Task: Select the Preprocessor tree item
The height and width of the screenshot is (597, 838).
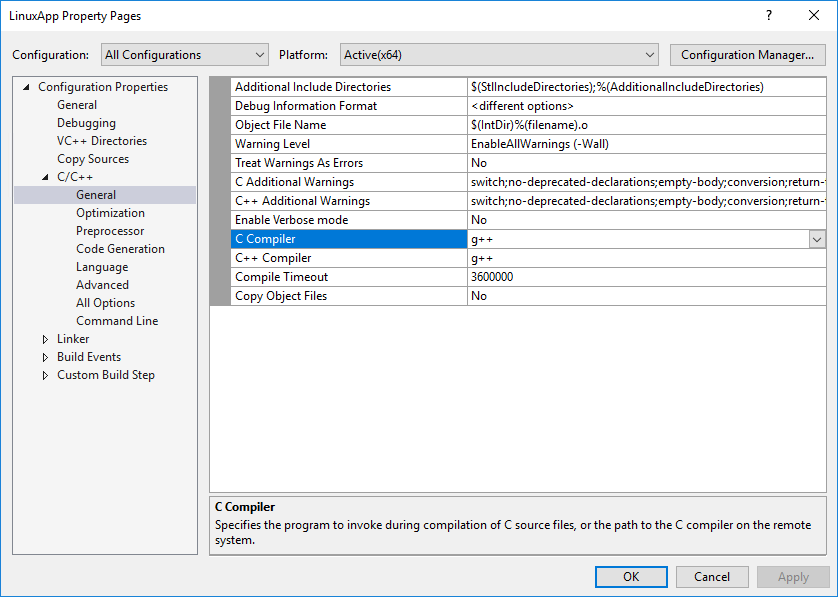Action: pos(110,231)
